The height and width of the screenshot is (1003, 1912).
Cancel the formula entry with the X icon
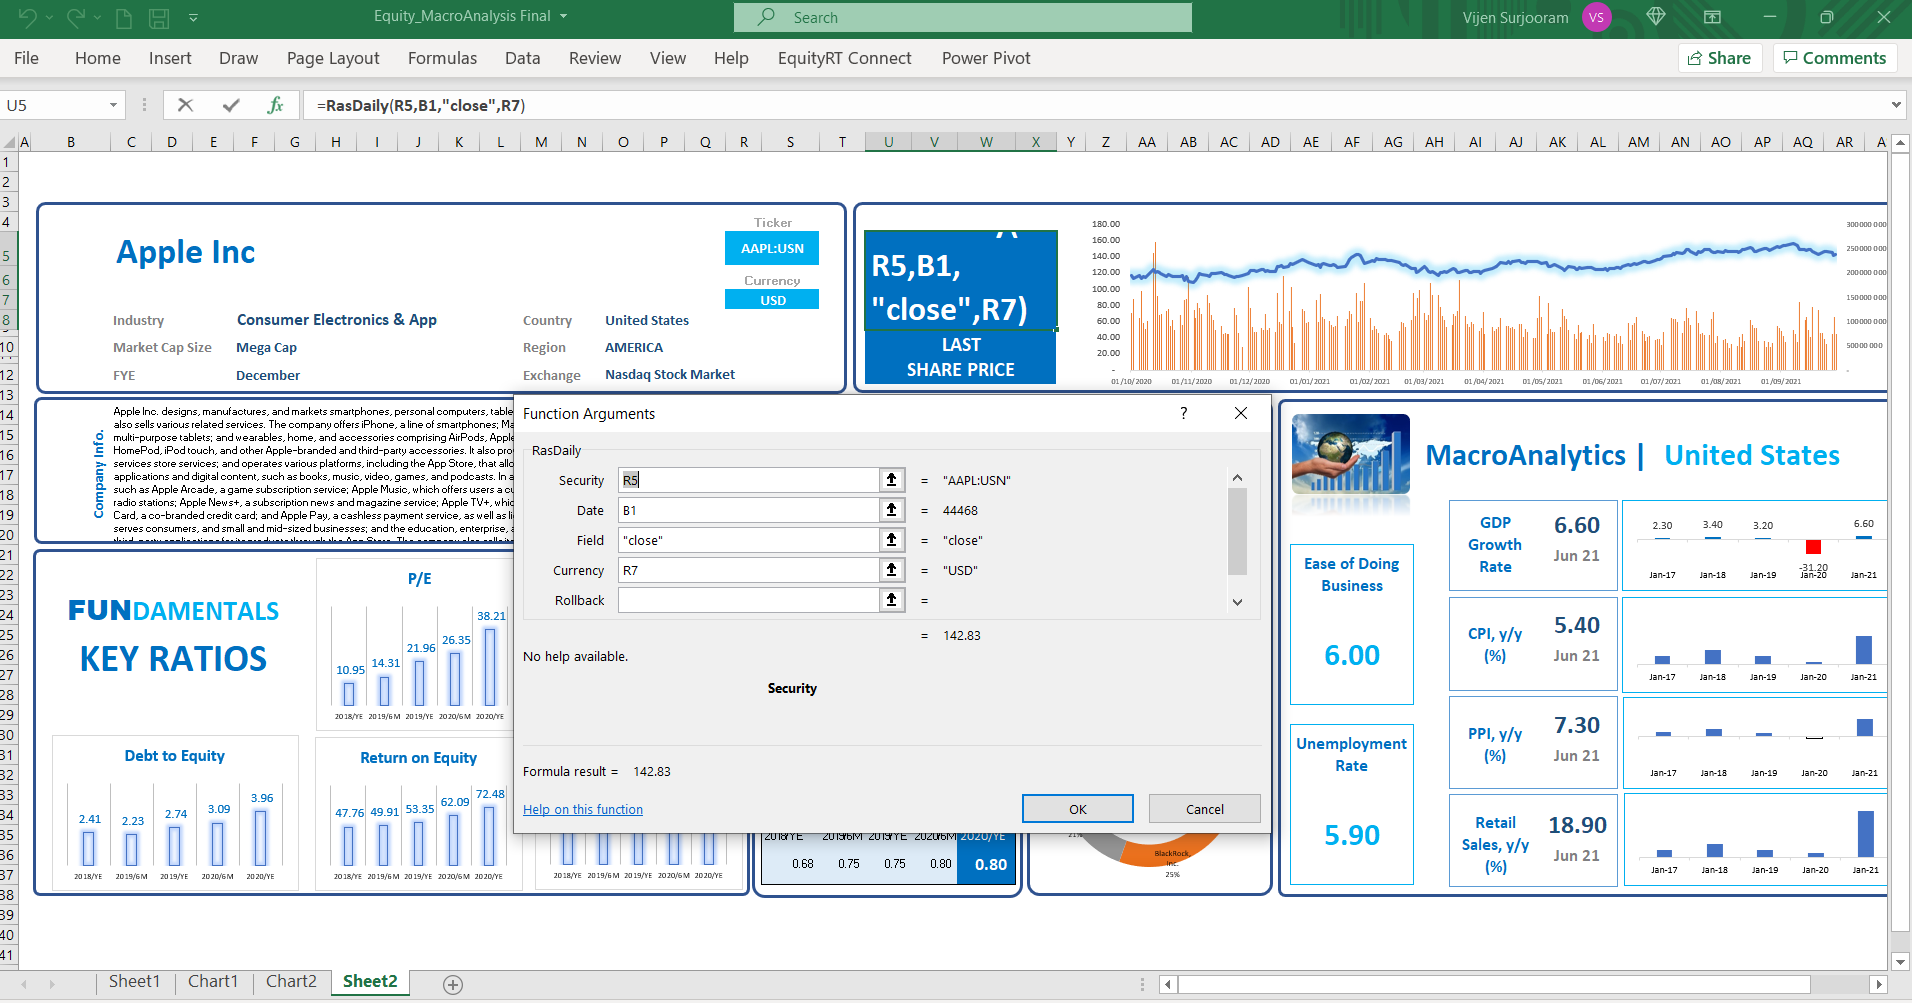185,105
